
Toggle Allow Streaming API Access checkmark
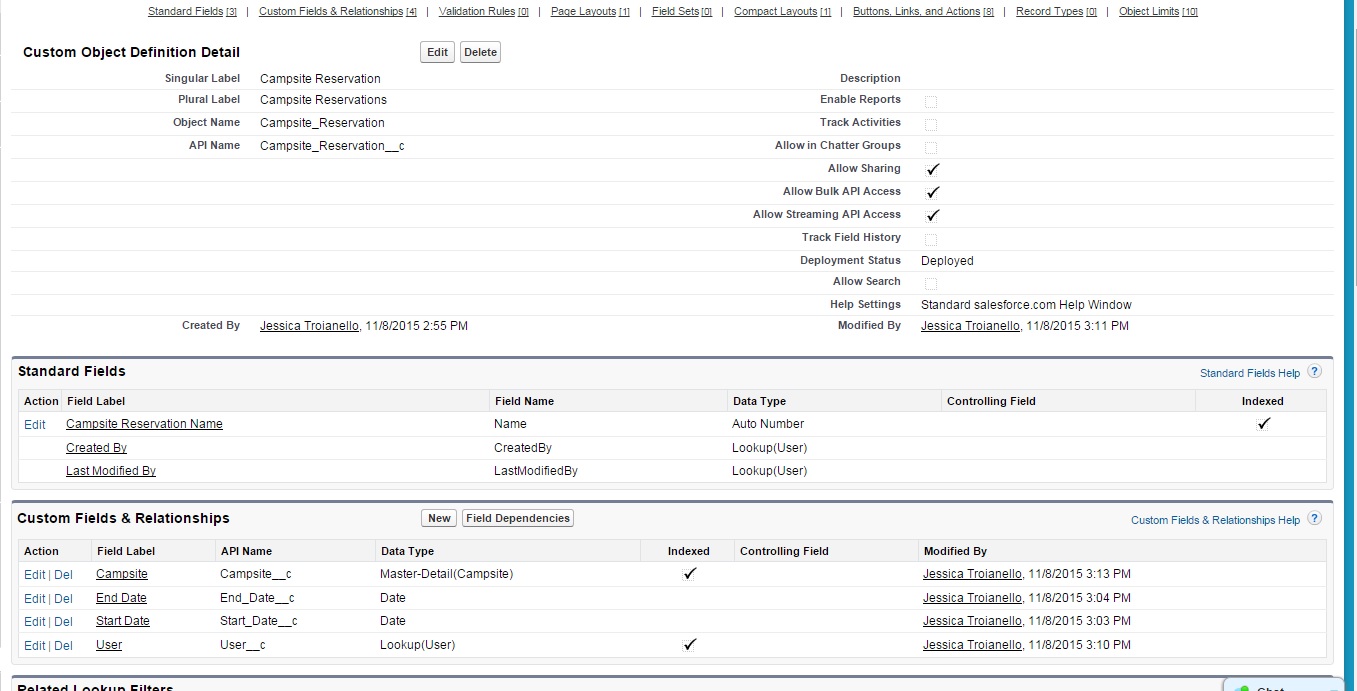933,215
